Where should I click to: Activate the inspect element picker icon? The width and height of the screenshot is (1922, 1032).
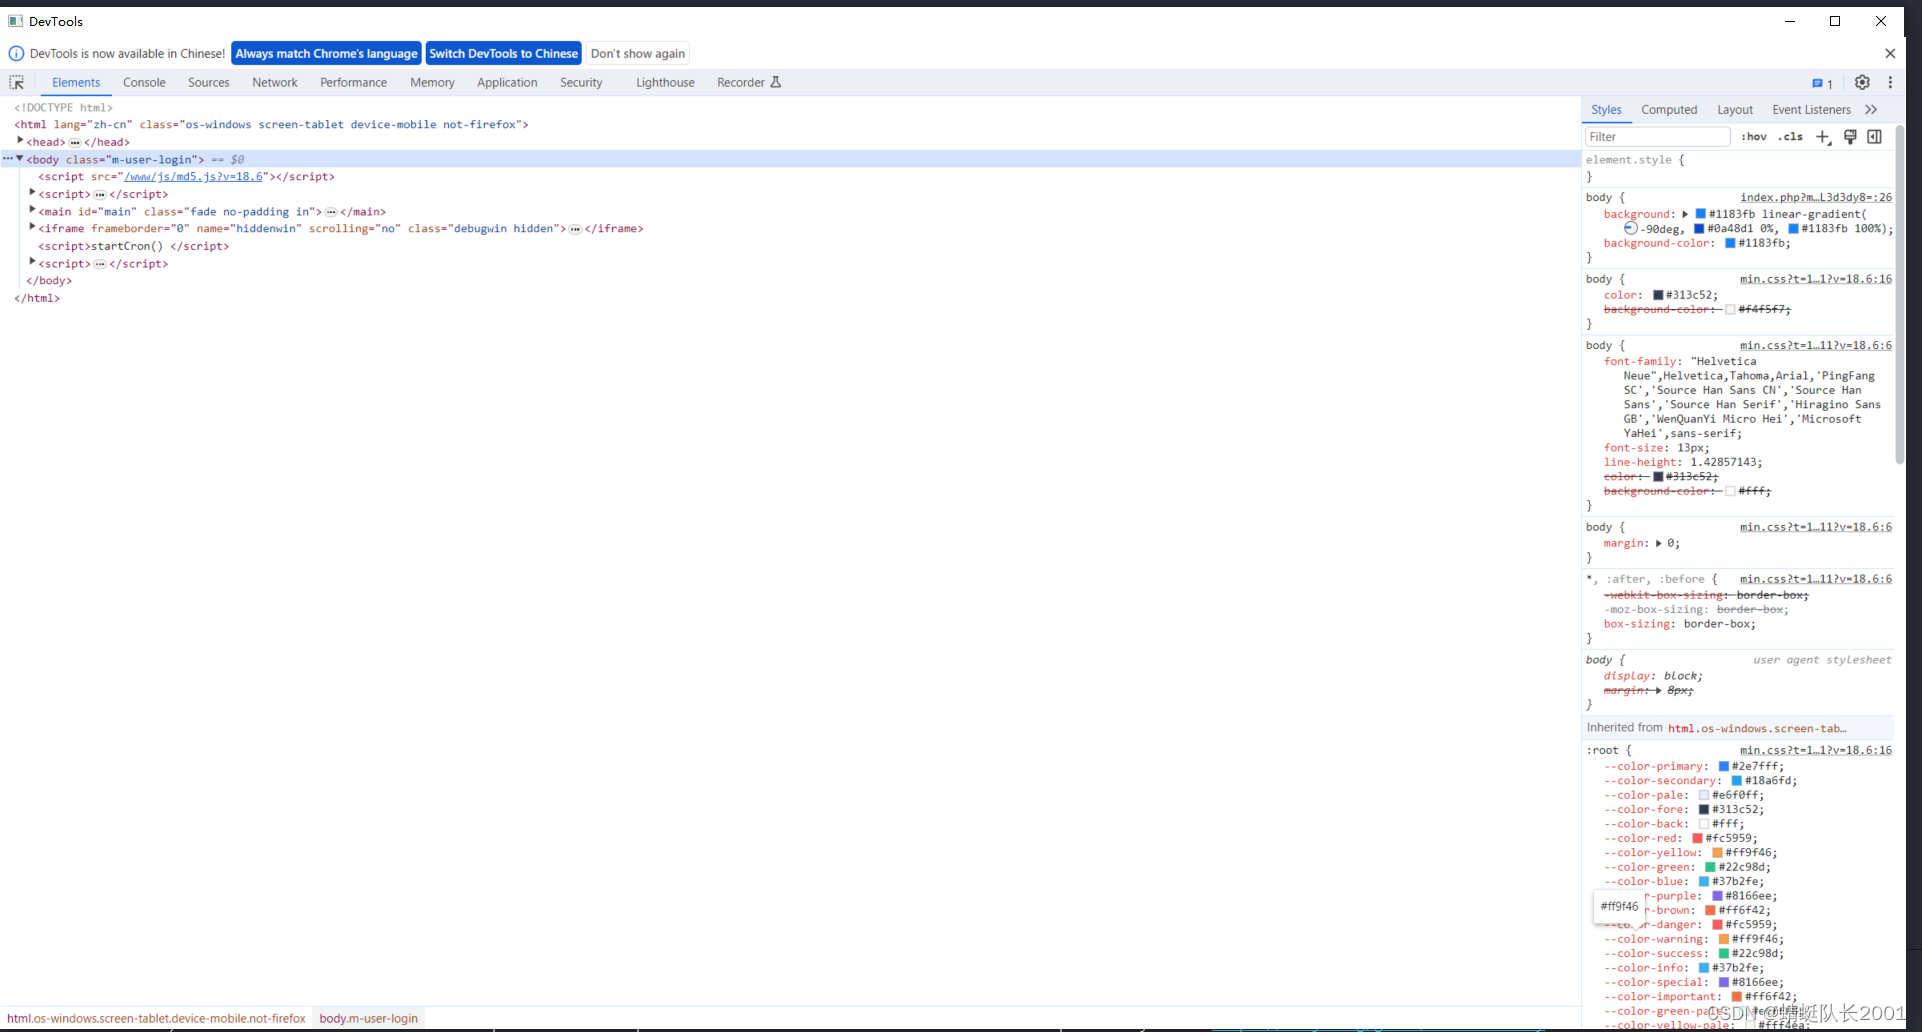(17, 82)
